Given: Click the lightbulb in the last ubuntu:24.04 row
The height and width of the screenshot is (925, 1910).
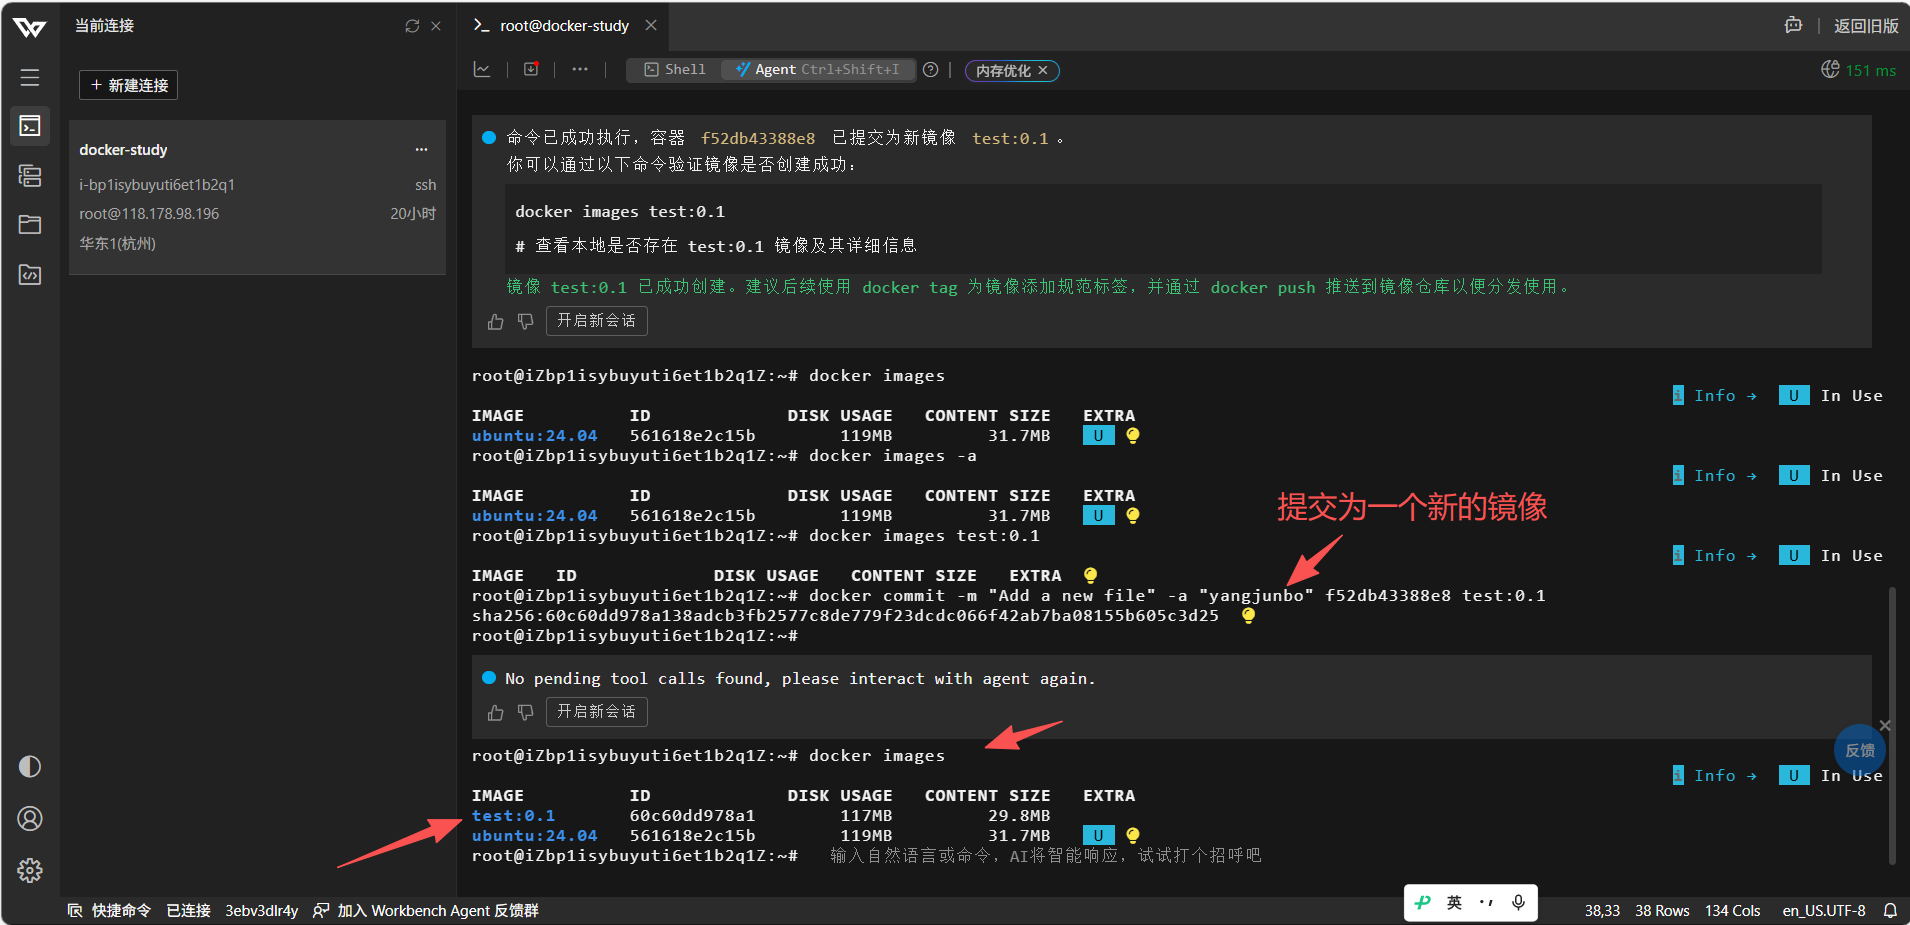Looking at the screenshot, I should [1133, 836].
